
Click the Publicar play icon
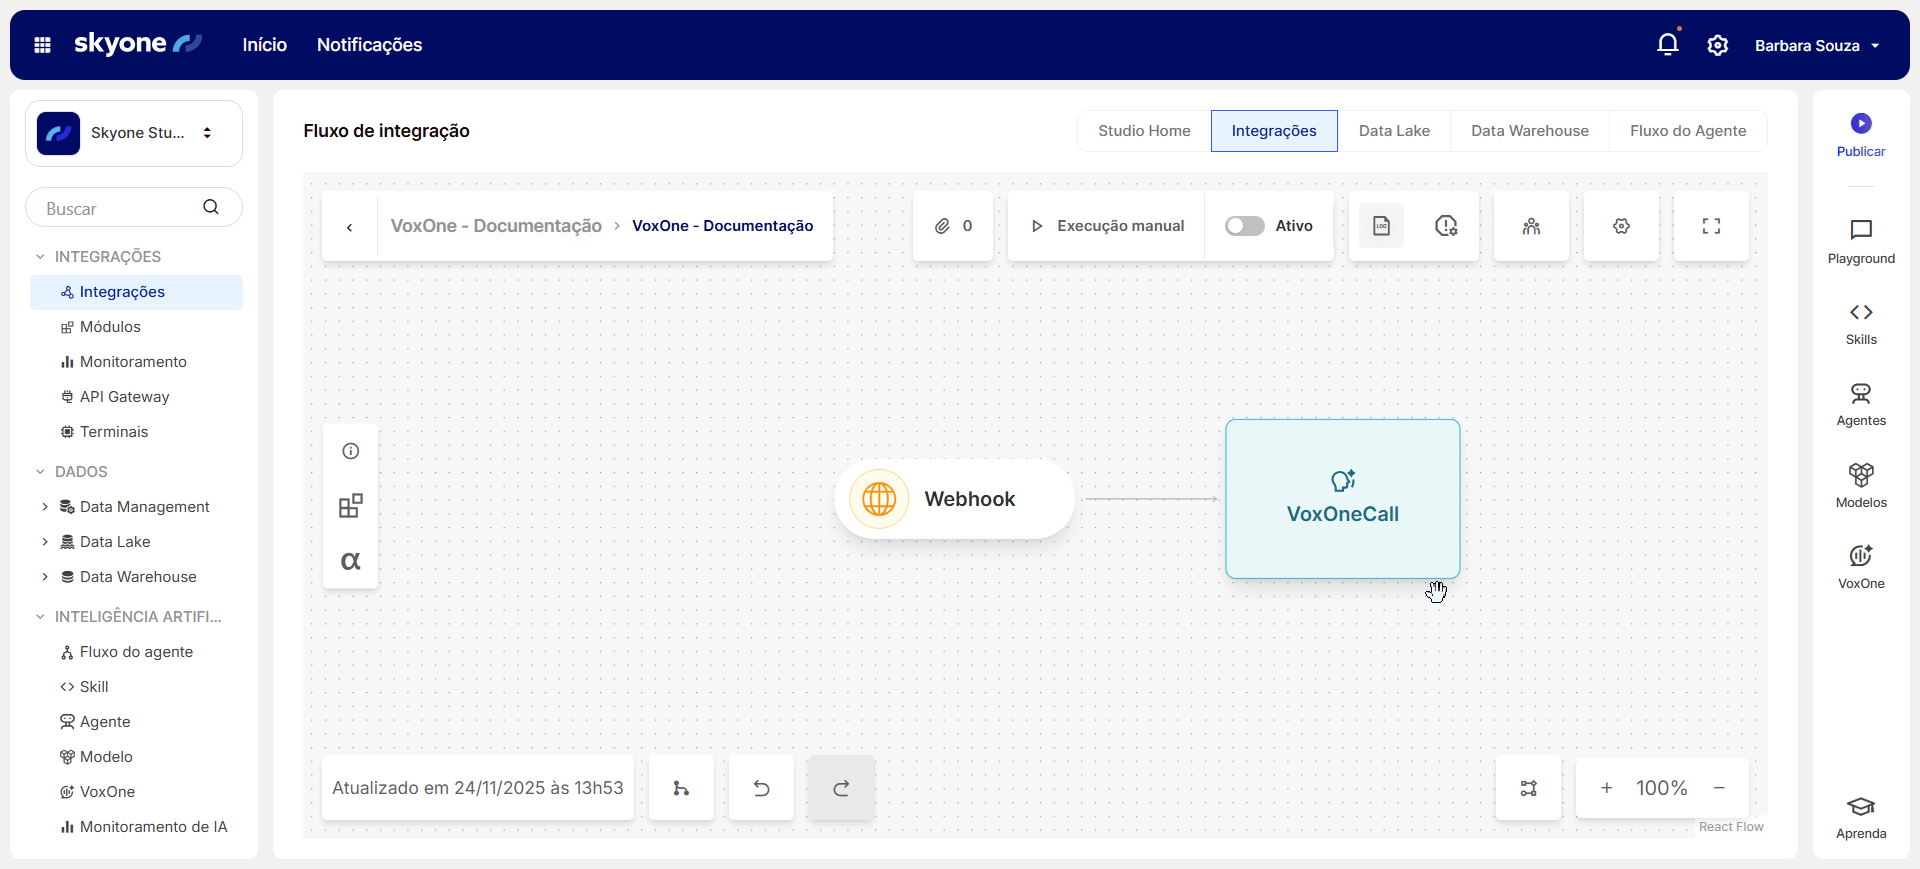tap(1860, 124)
